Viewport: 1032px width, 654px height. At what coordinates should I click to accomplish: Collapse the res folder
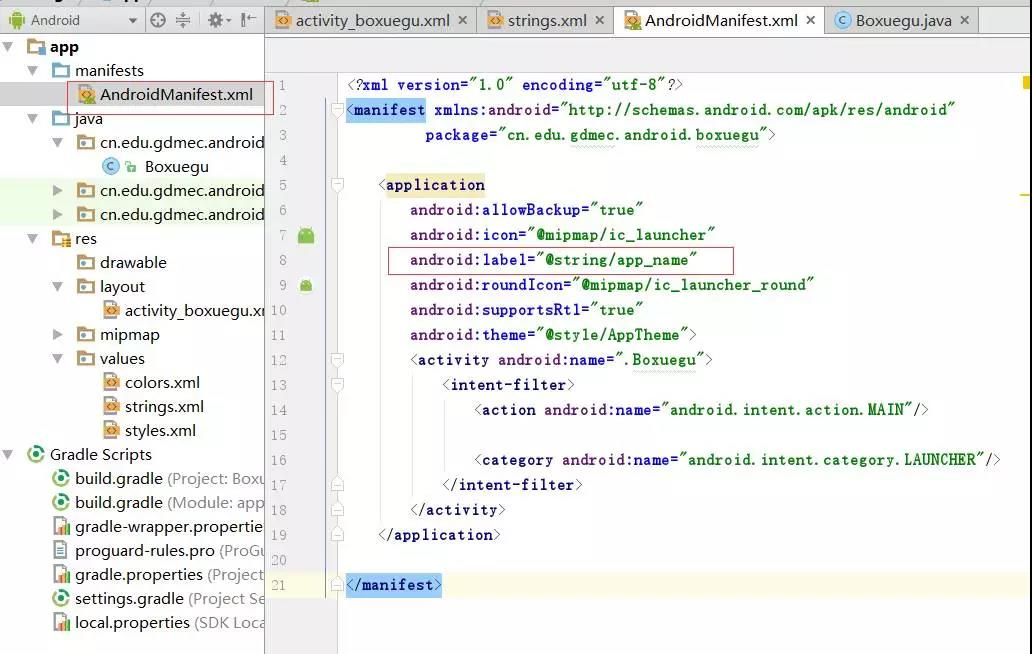33,238
